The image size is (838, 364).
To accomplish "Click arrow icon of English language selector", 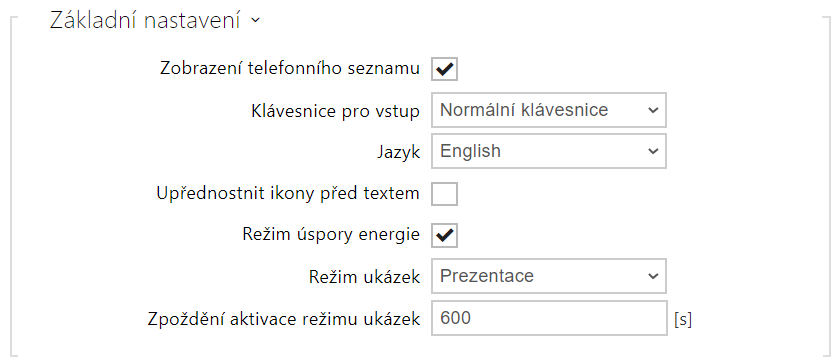I will click(653, 151).
